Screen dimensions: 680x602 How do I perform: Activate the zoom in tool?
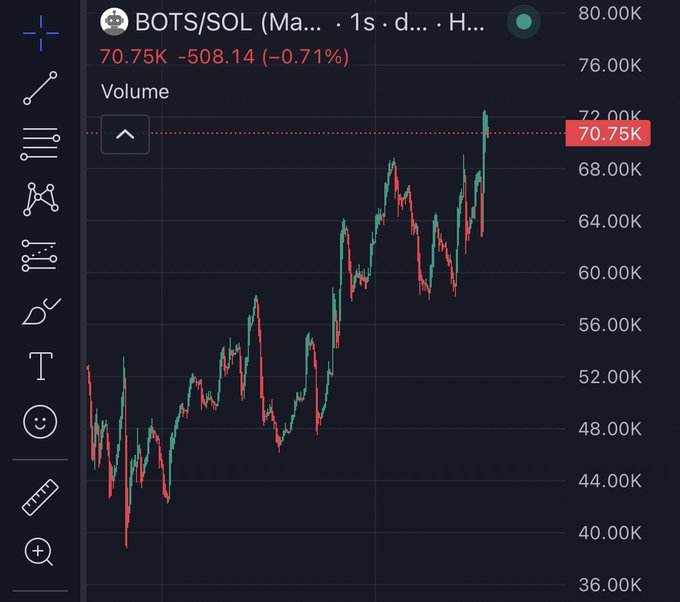pyautogui.click(x=39, y=552)
